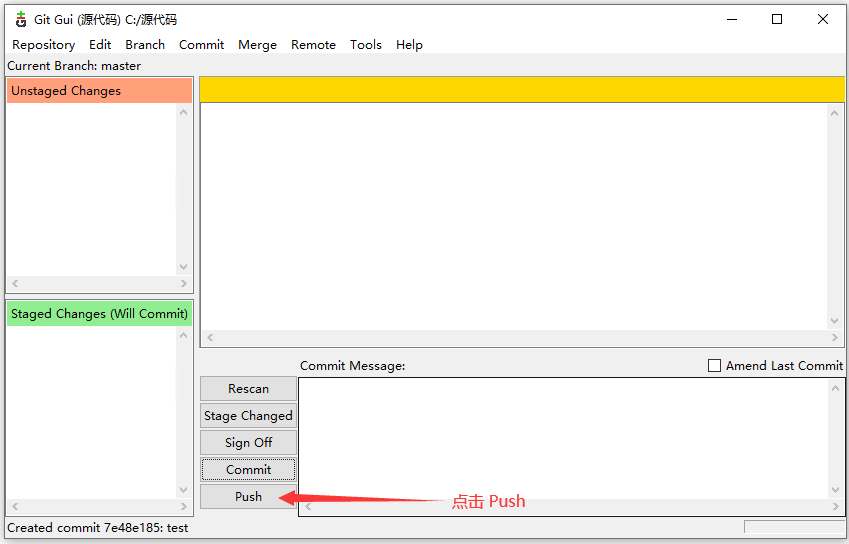Click right arrow of Unstaged Changes horizontal scrollbar
Viewport: 849px width, 544px height.
coord(184,284)
